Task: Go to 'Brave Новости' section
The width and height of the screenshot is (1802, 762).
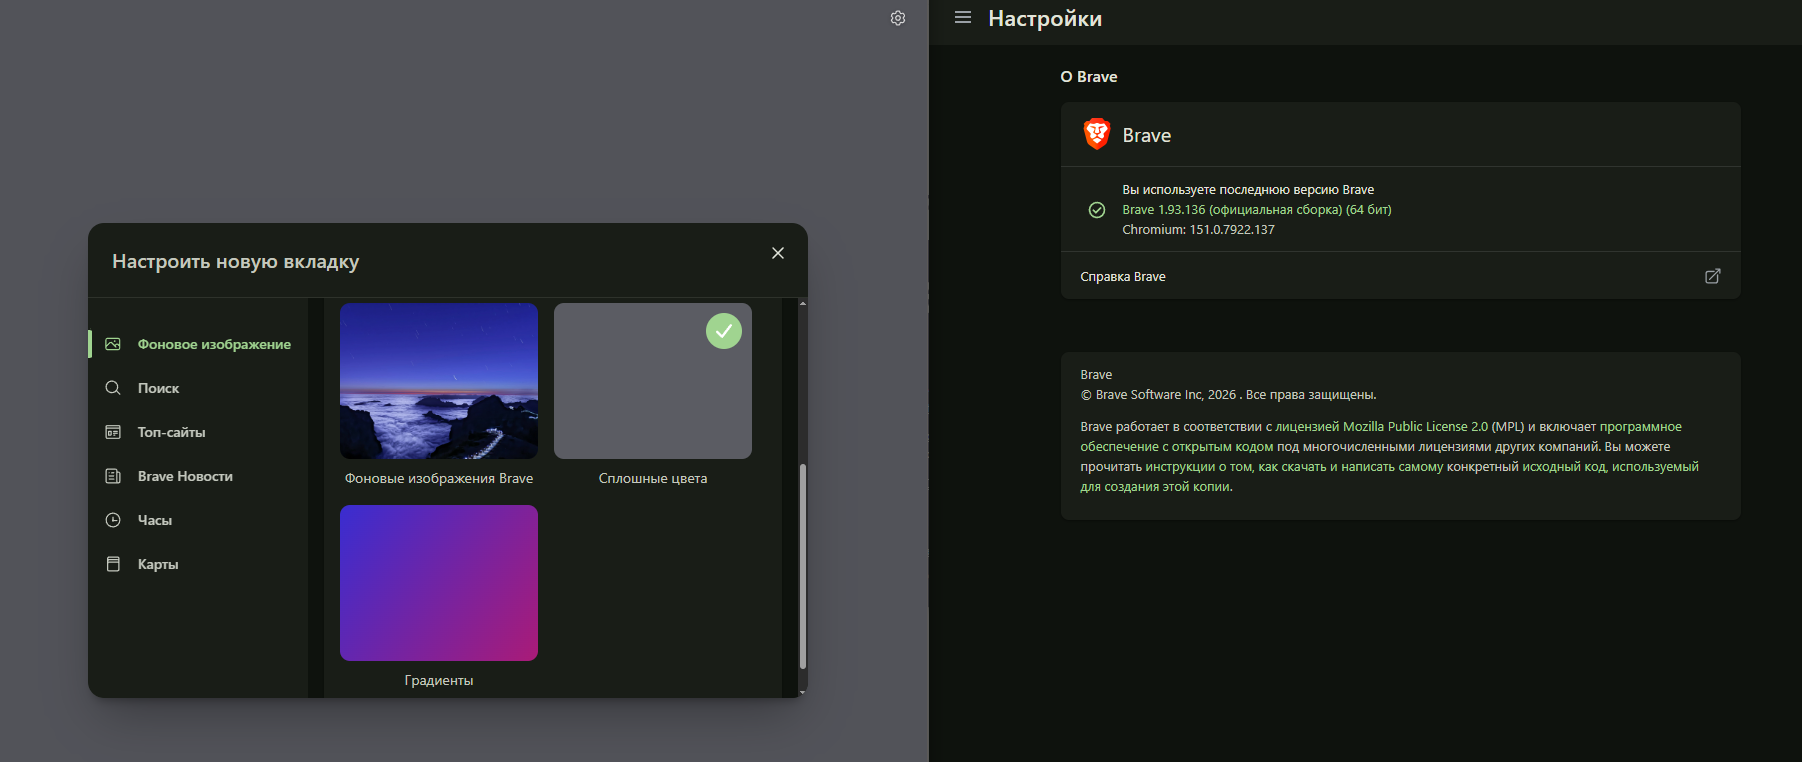Action: tap(198, 476)
